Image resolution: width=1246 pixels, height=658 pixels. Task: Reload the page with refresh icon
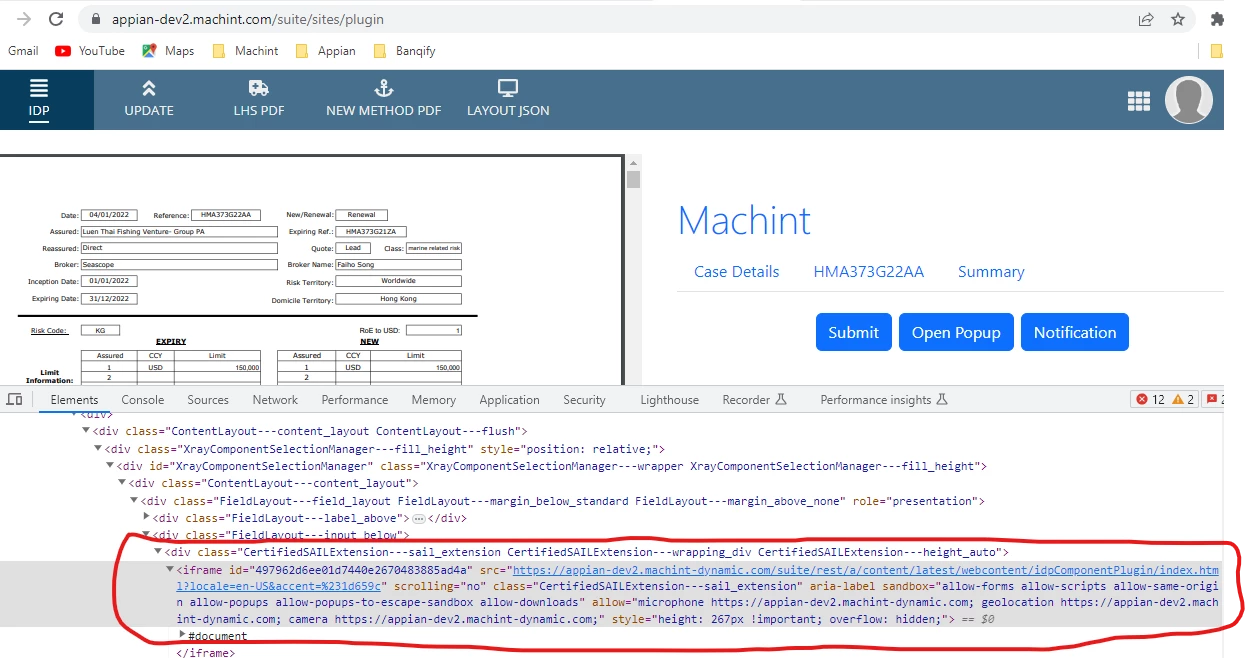[56, 19]
